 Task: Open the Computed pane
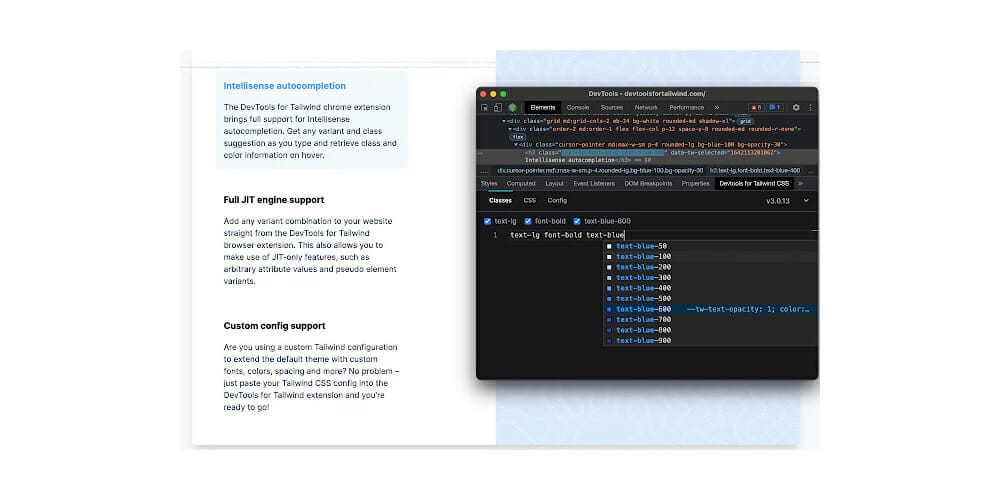(x=521, y=184)
